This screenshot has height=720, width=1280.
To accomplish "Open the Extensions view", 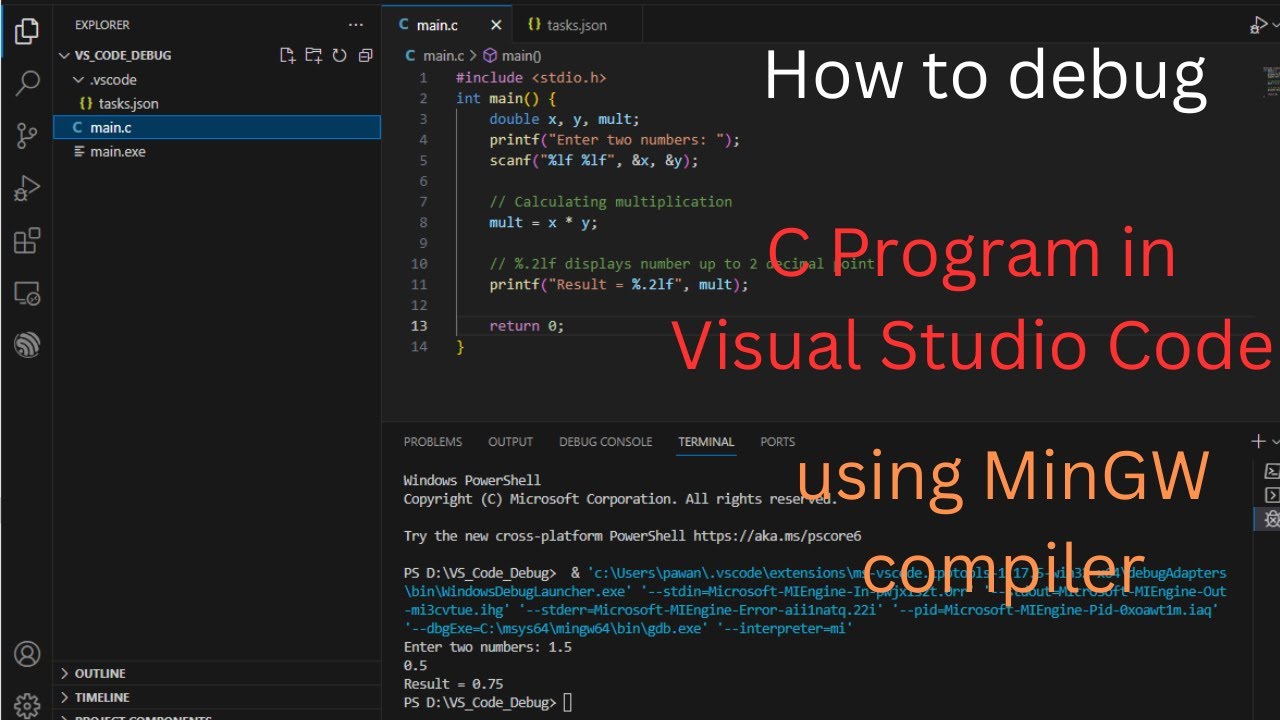I will (x=27, y=241).
